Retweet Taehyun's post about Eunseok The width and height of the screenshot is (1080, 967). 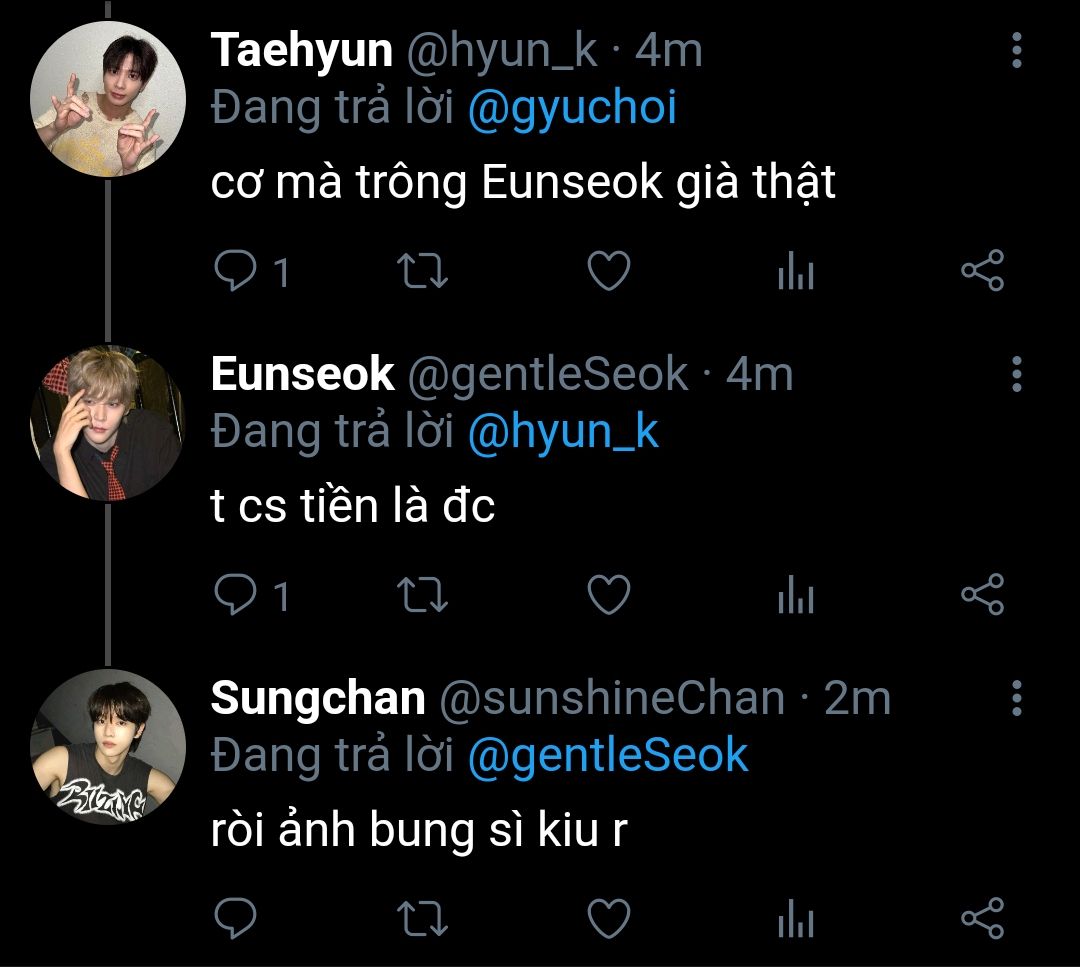pyautogui.click(x=424, y=272)
